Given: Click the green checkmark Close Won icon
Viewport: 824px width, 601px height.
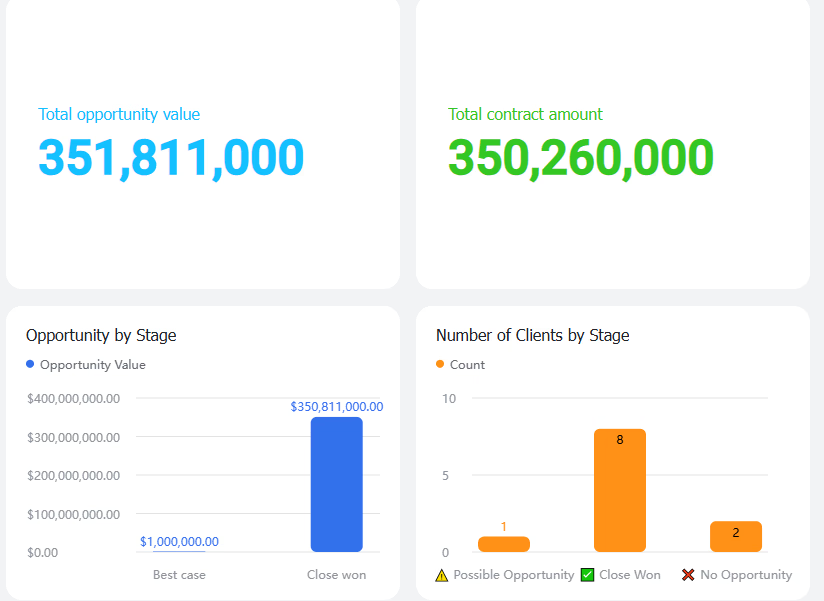Looking at the screenshot, I should (x=588, y=575).
